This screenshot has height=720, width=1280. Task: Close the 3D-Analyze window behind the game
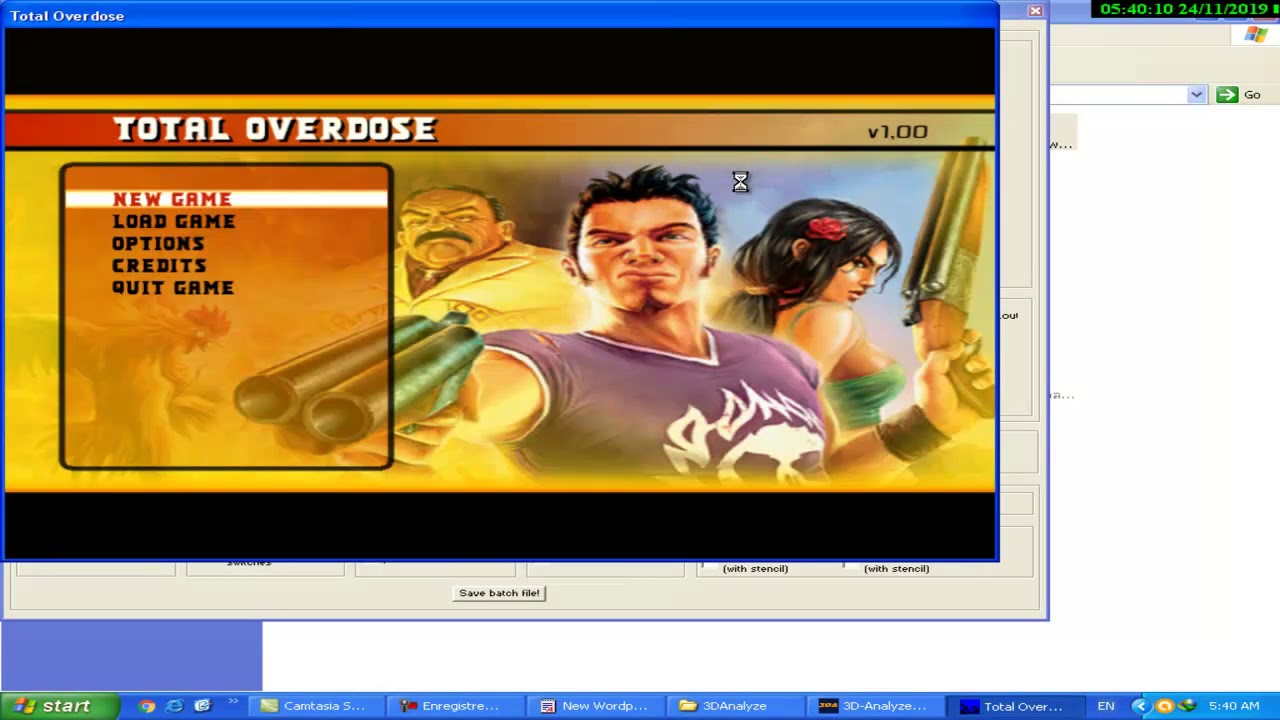[1035, 10]
